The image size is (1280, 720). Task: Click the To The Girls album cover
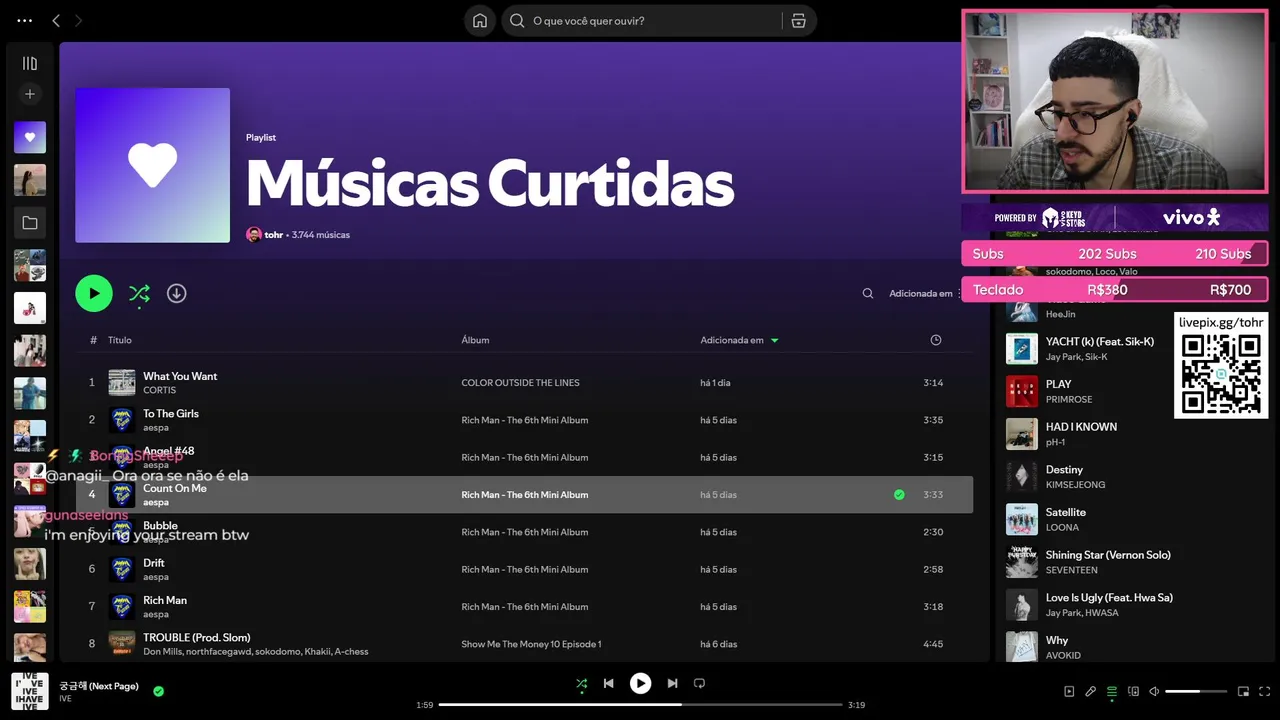click(122, 420)
